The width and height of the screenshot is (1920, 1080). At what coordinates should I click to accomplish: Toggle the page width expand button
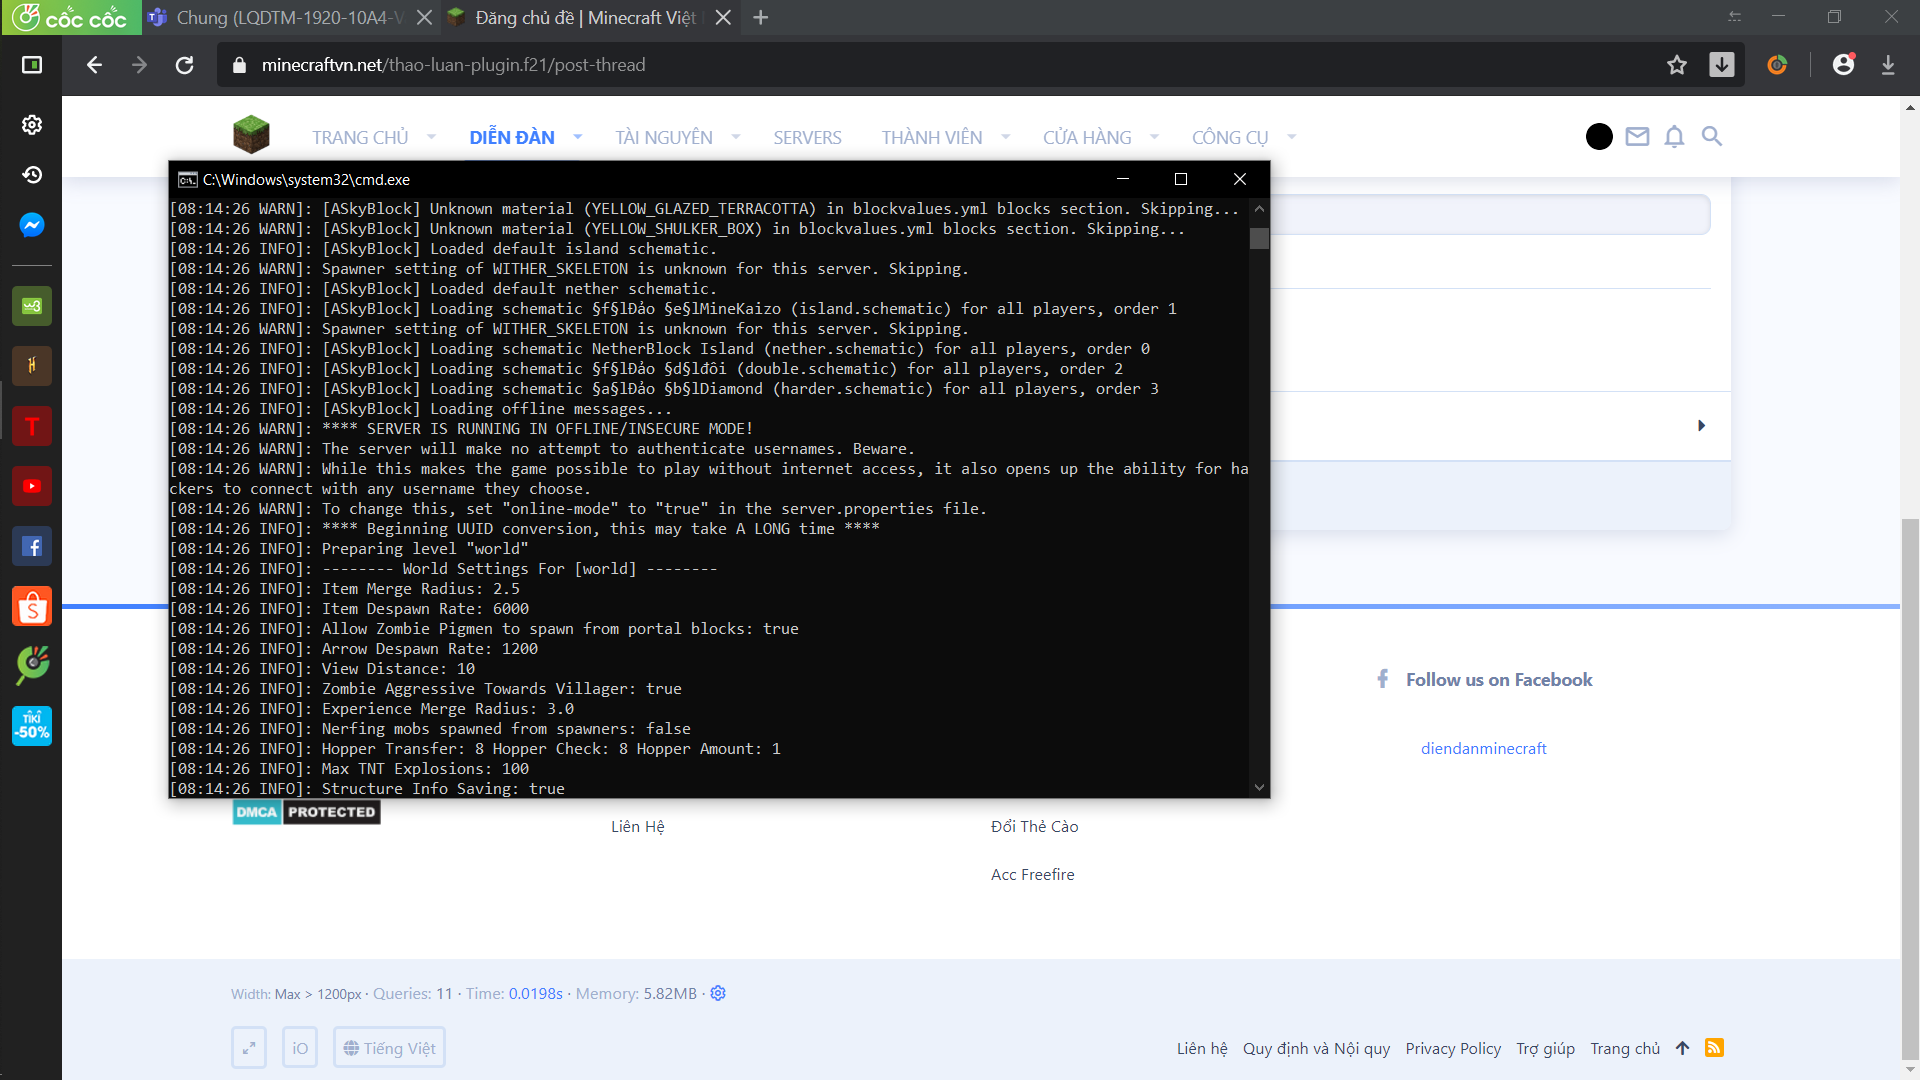point(249,1047)
